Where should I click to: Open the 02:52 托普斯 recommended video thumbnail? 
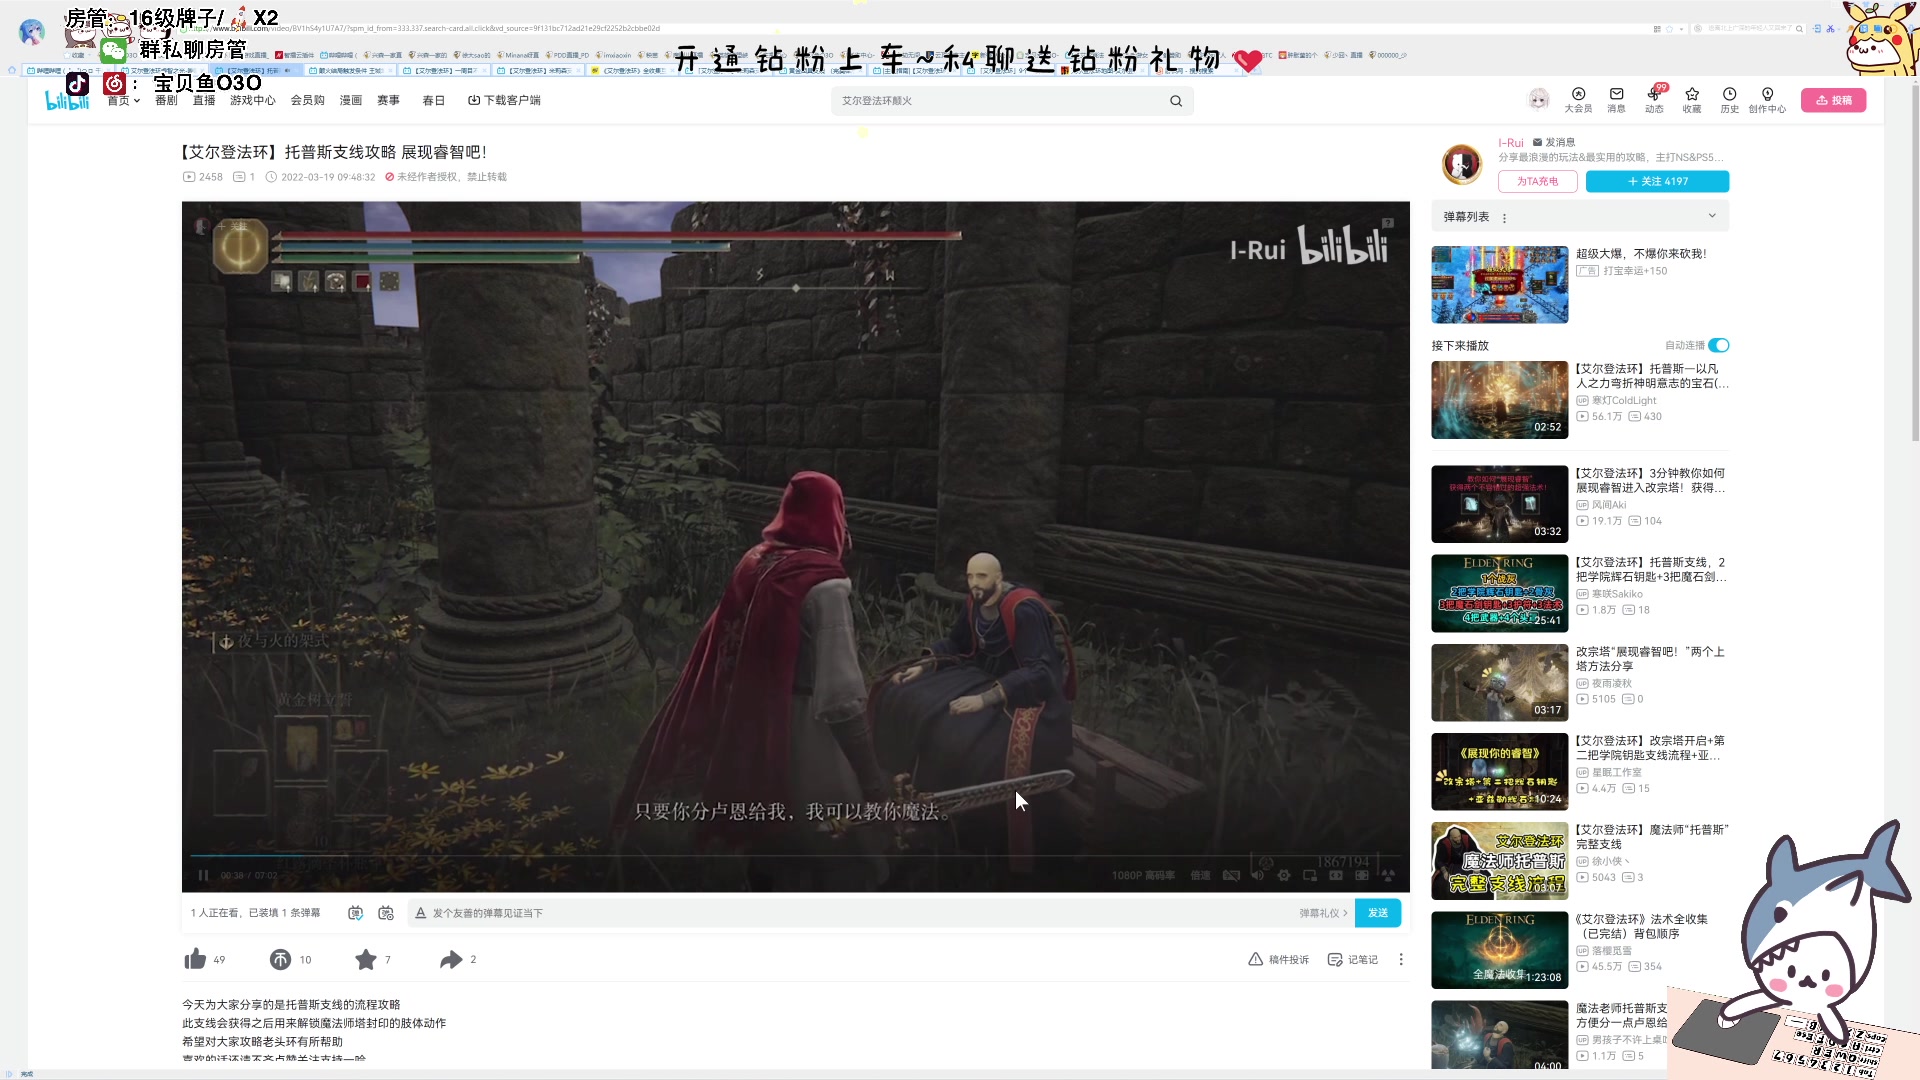[x=1499, y=400]
